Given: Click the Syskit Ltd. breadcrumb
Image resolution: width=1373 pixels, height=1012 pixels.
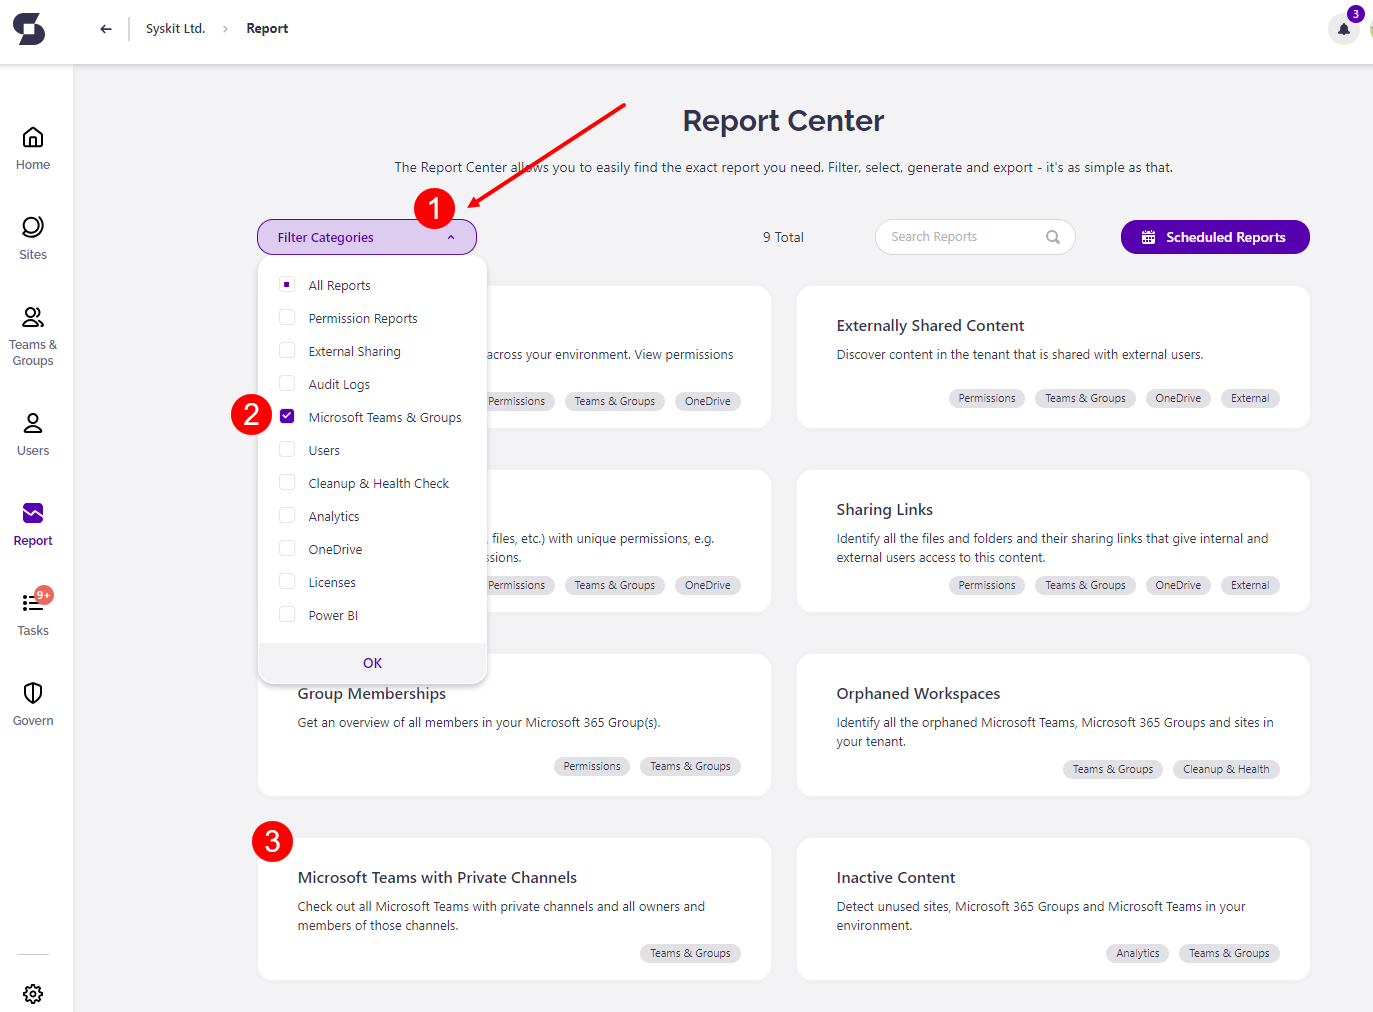Looking at the screenshot, I should point(175,28).
